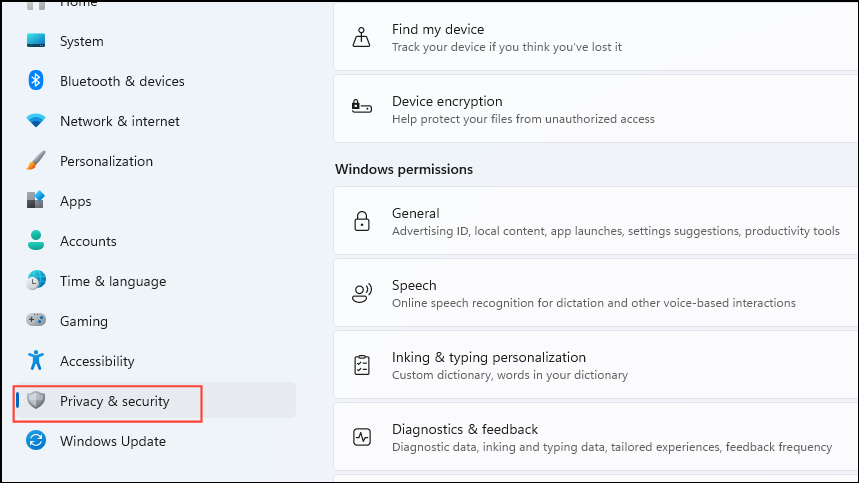
Task: Open the Apps category
Action: point(154,201)
